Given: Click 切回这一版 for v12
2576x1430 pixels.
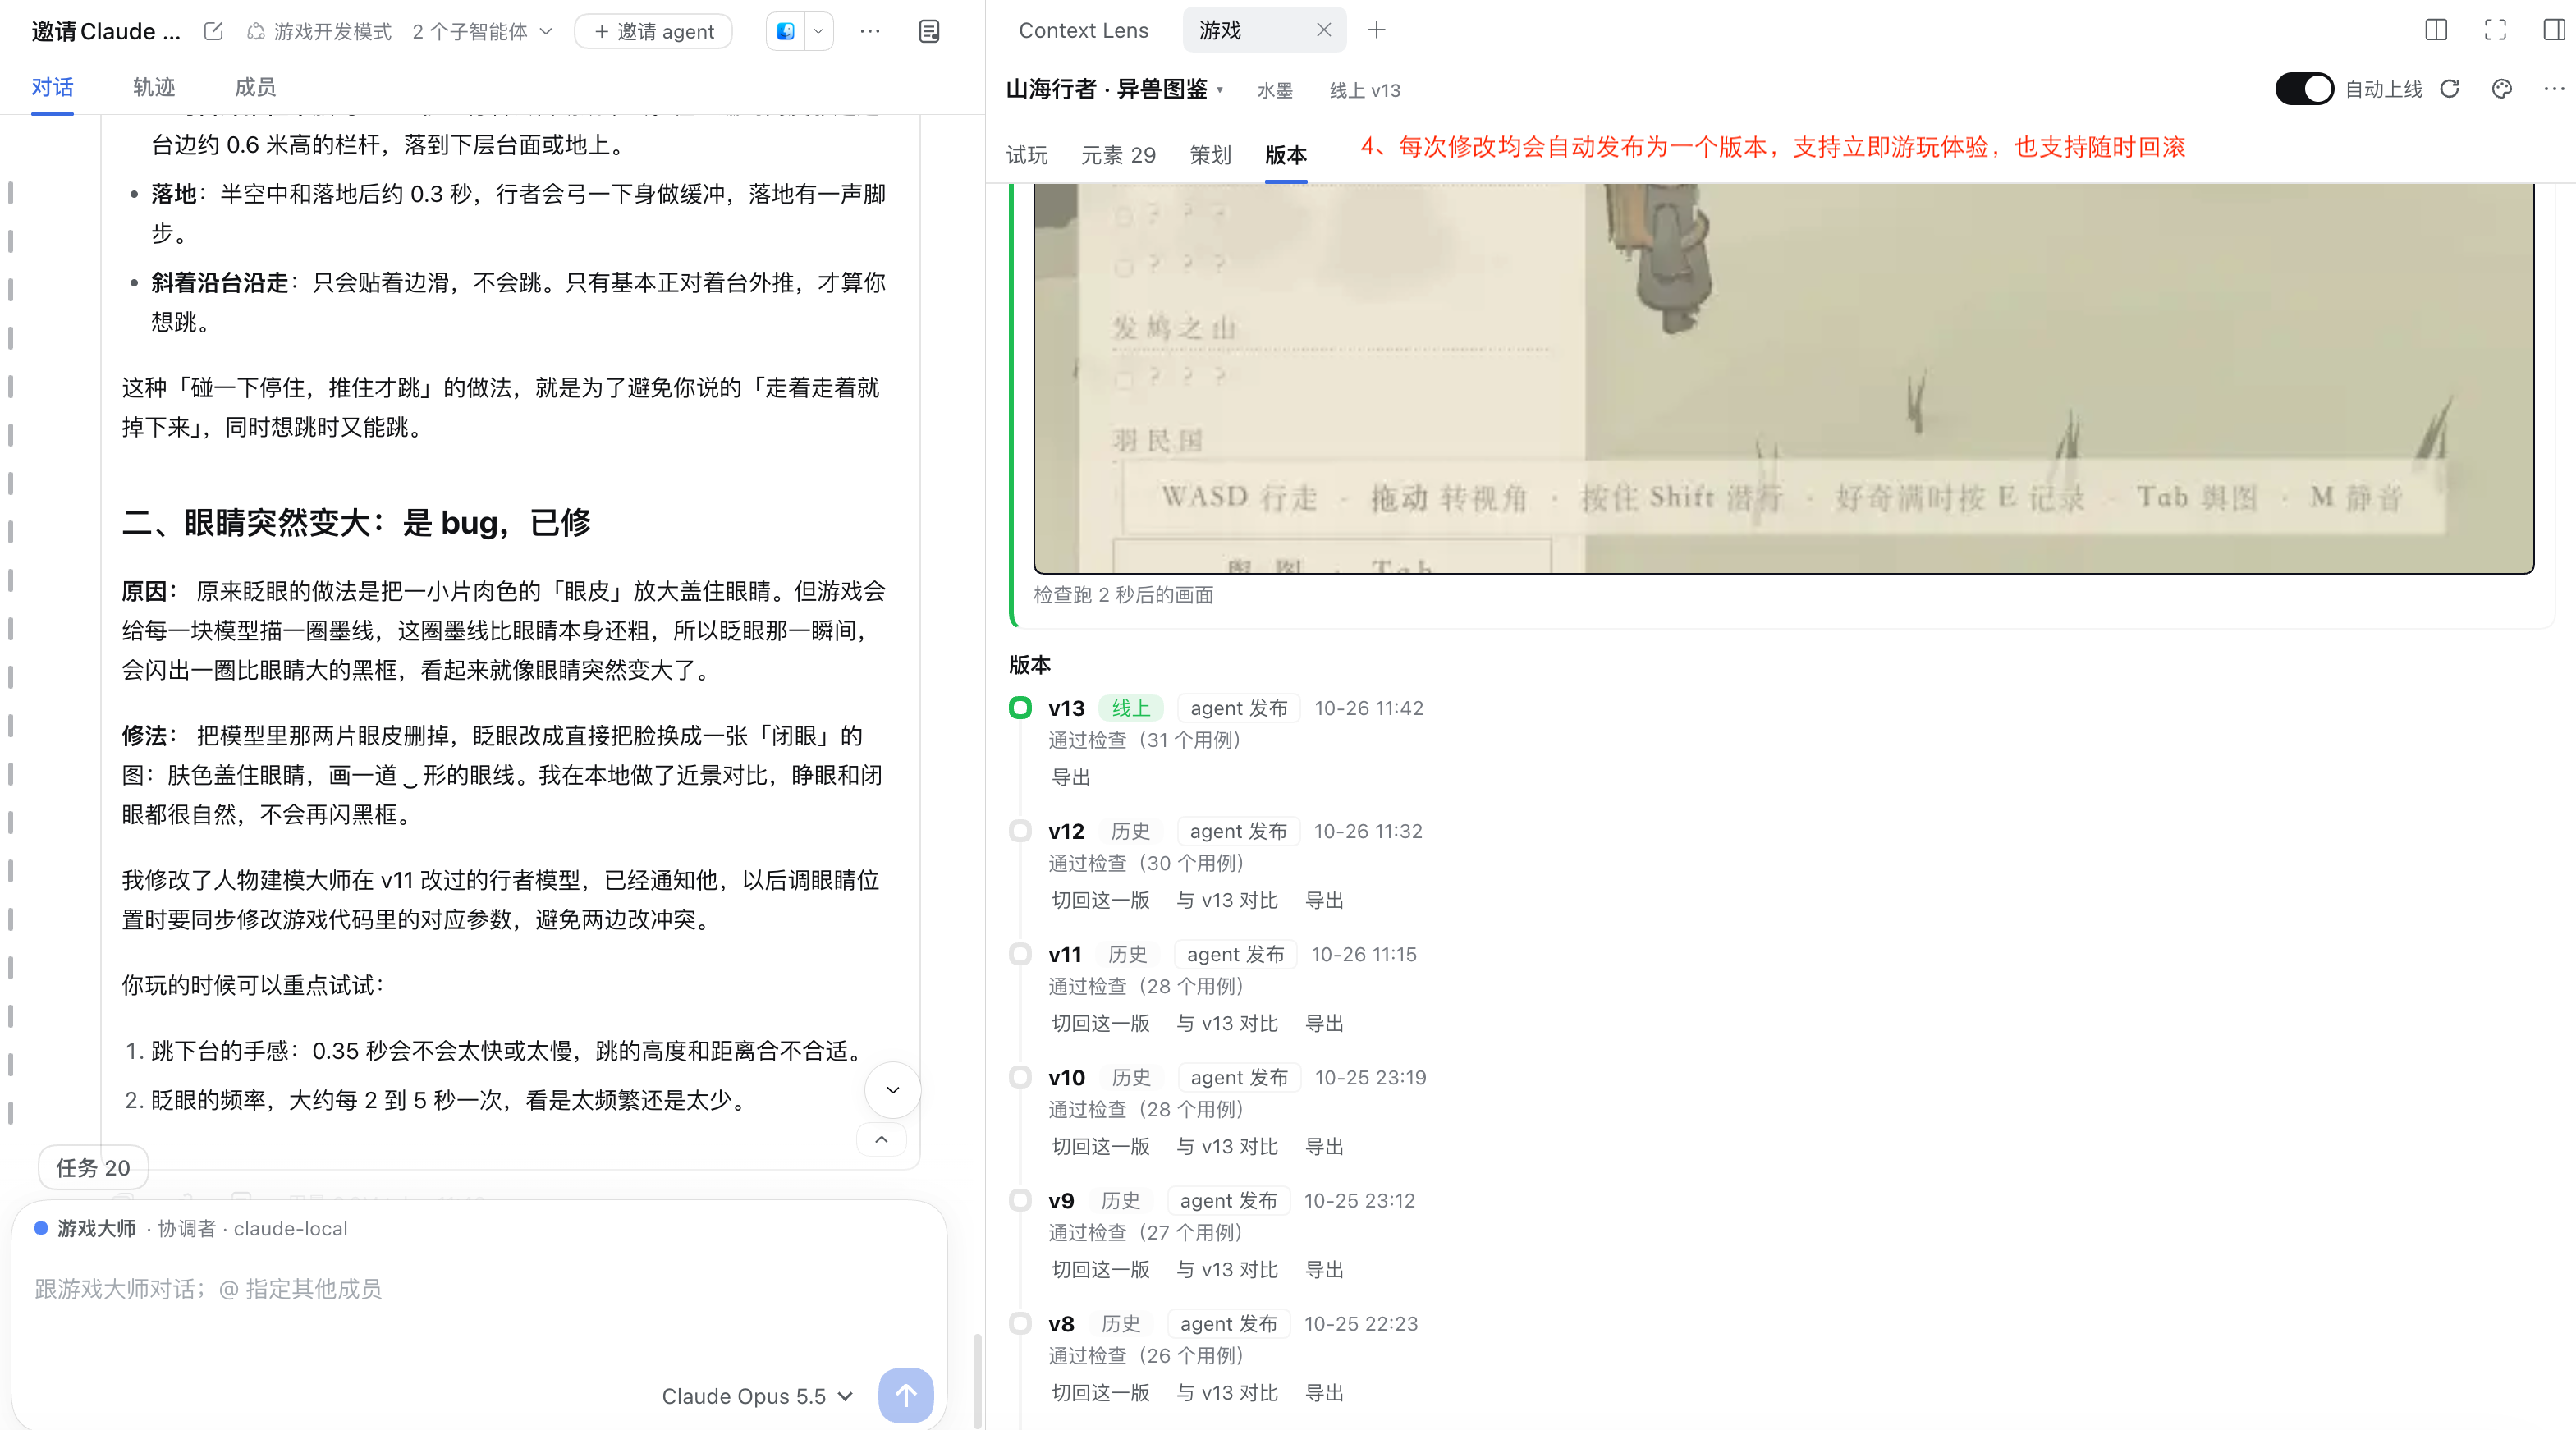Looking at the screenshot, I should [1100, 900].
